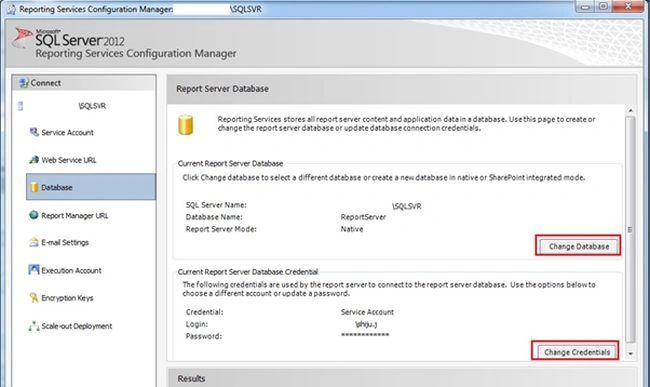Go to the Database page
This screenshot has width=650, height=387.
(x=91, y=187)
